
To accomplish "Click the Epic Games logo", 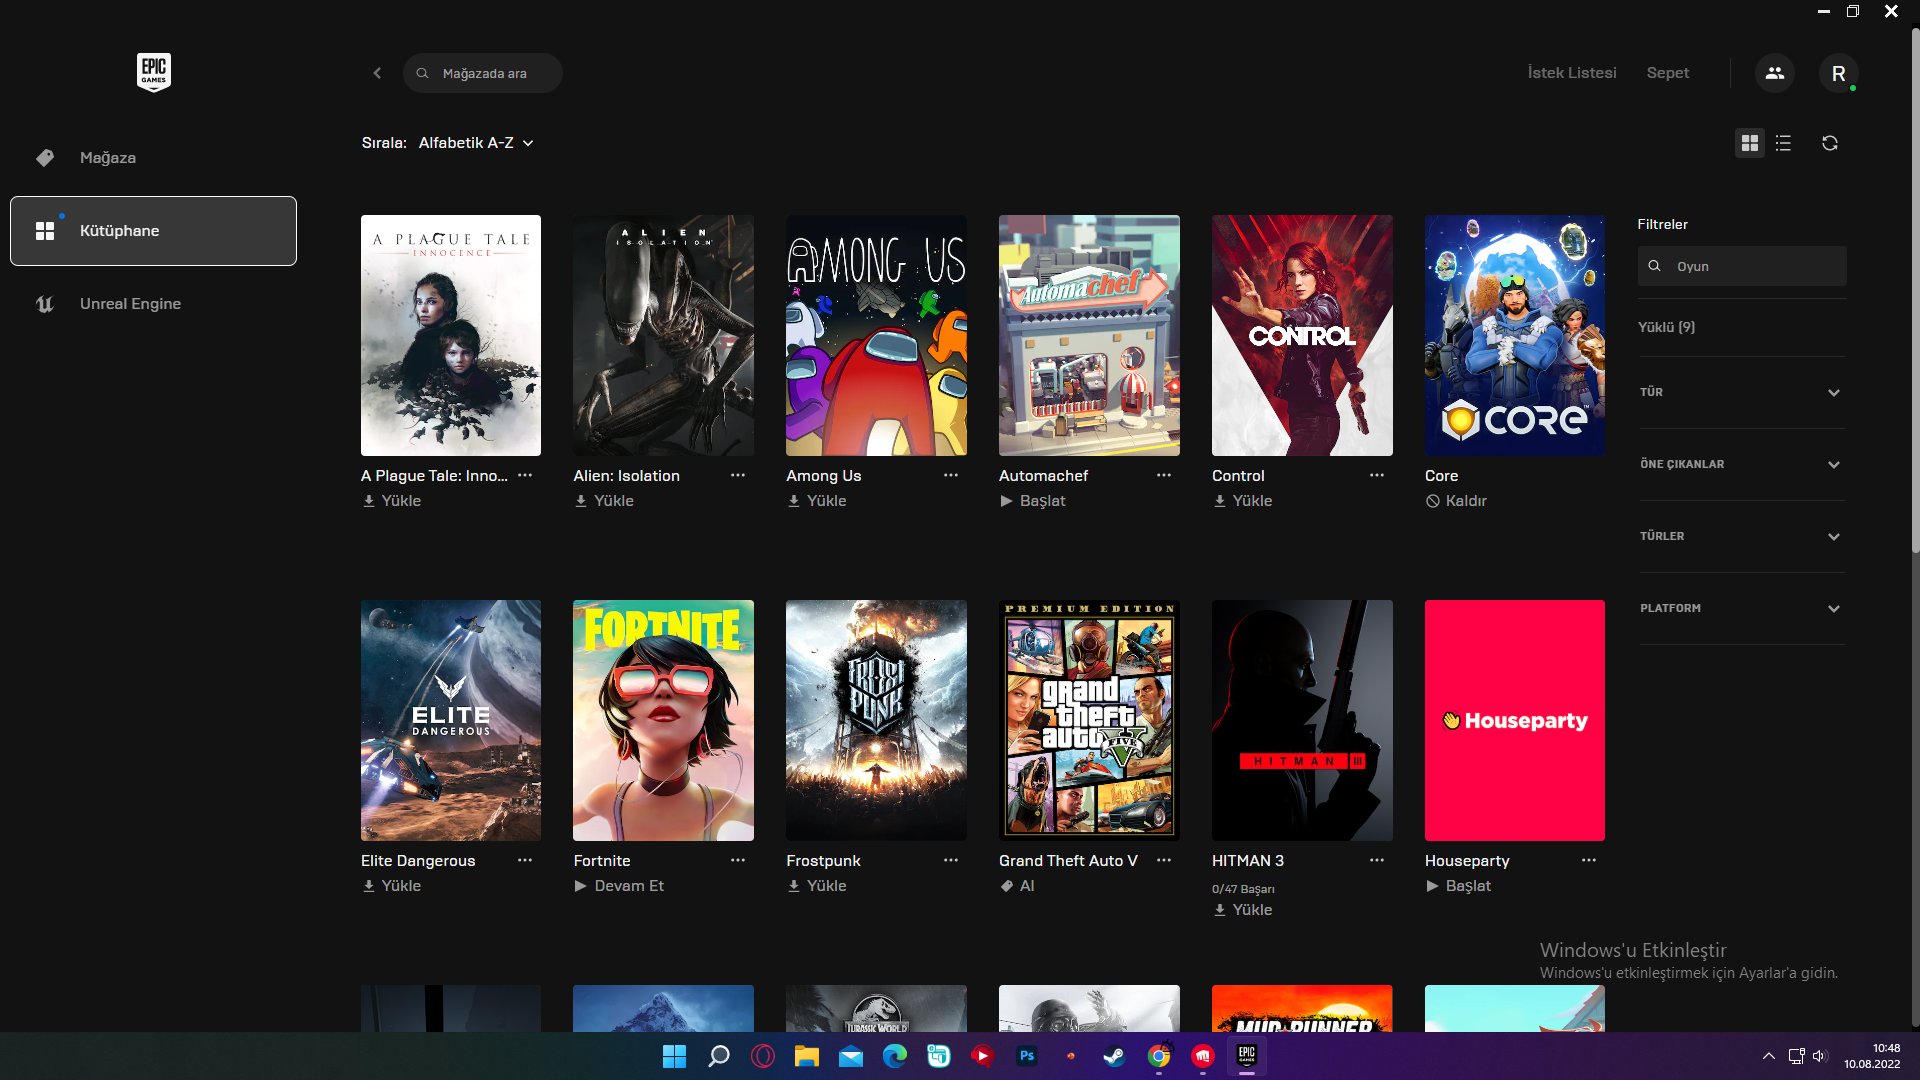I will (x=154, y=72).
